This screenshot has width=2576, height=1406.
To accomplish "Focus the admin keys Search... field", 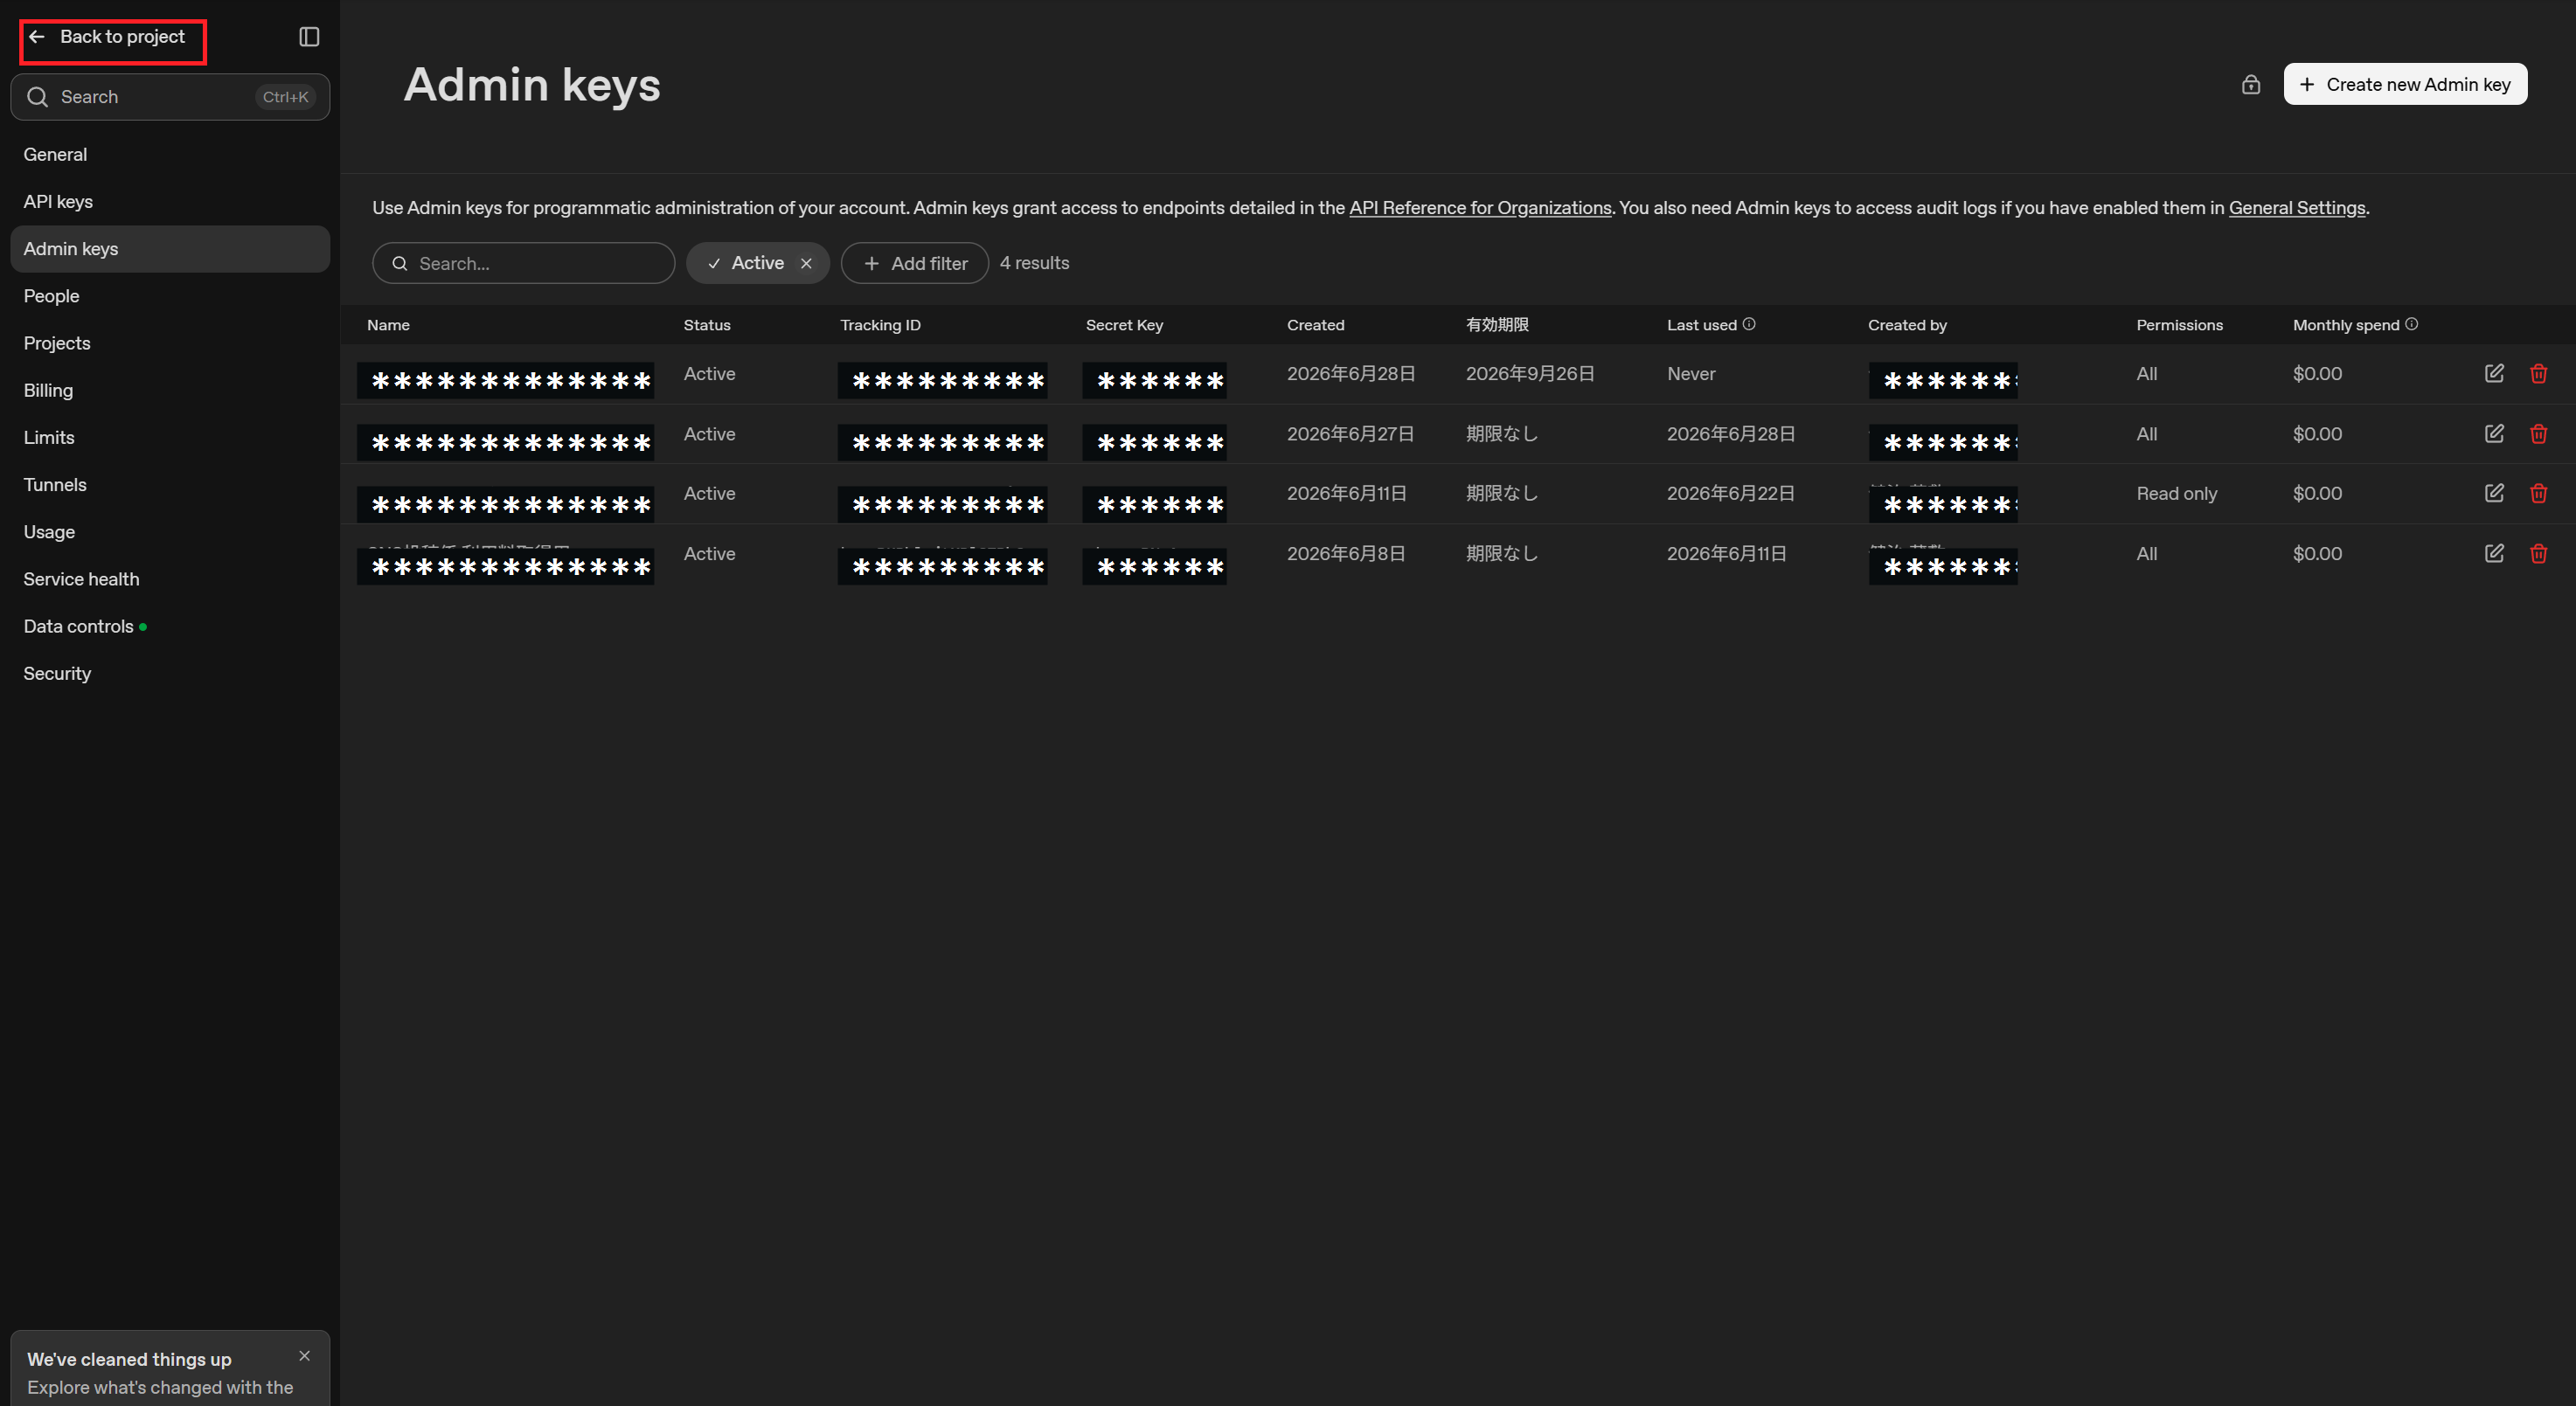I will [x=523, y=263].
